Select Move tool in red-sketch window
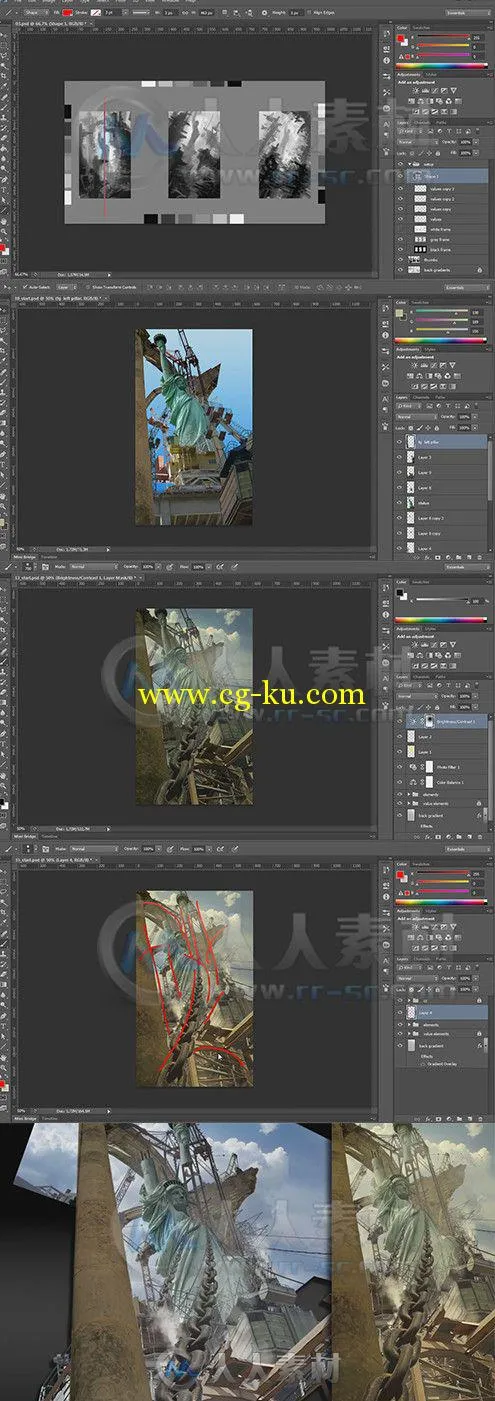The width and height of the screenshot is (495, 1401). coord(5,871)
